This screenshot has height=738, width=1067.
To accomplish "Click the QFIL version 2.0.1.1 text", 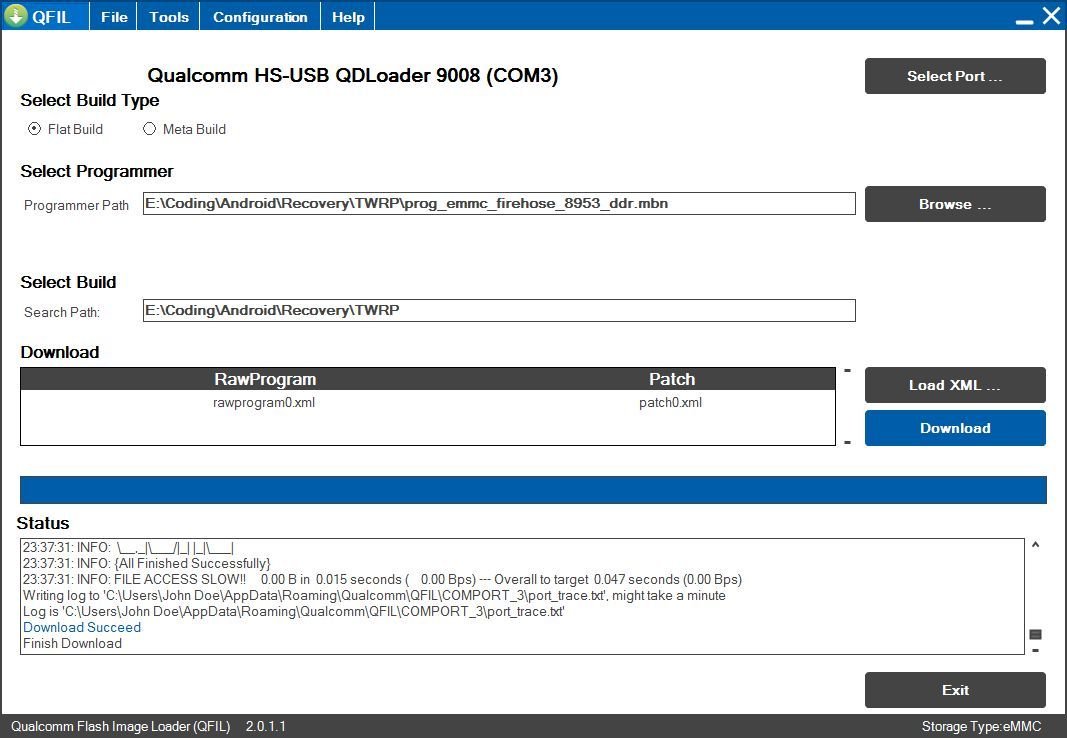I will [x=265, y=726].
